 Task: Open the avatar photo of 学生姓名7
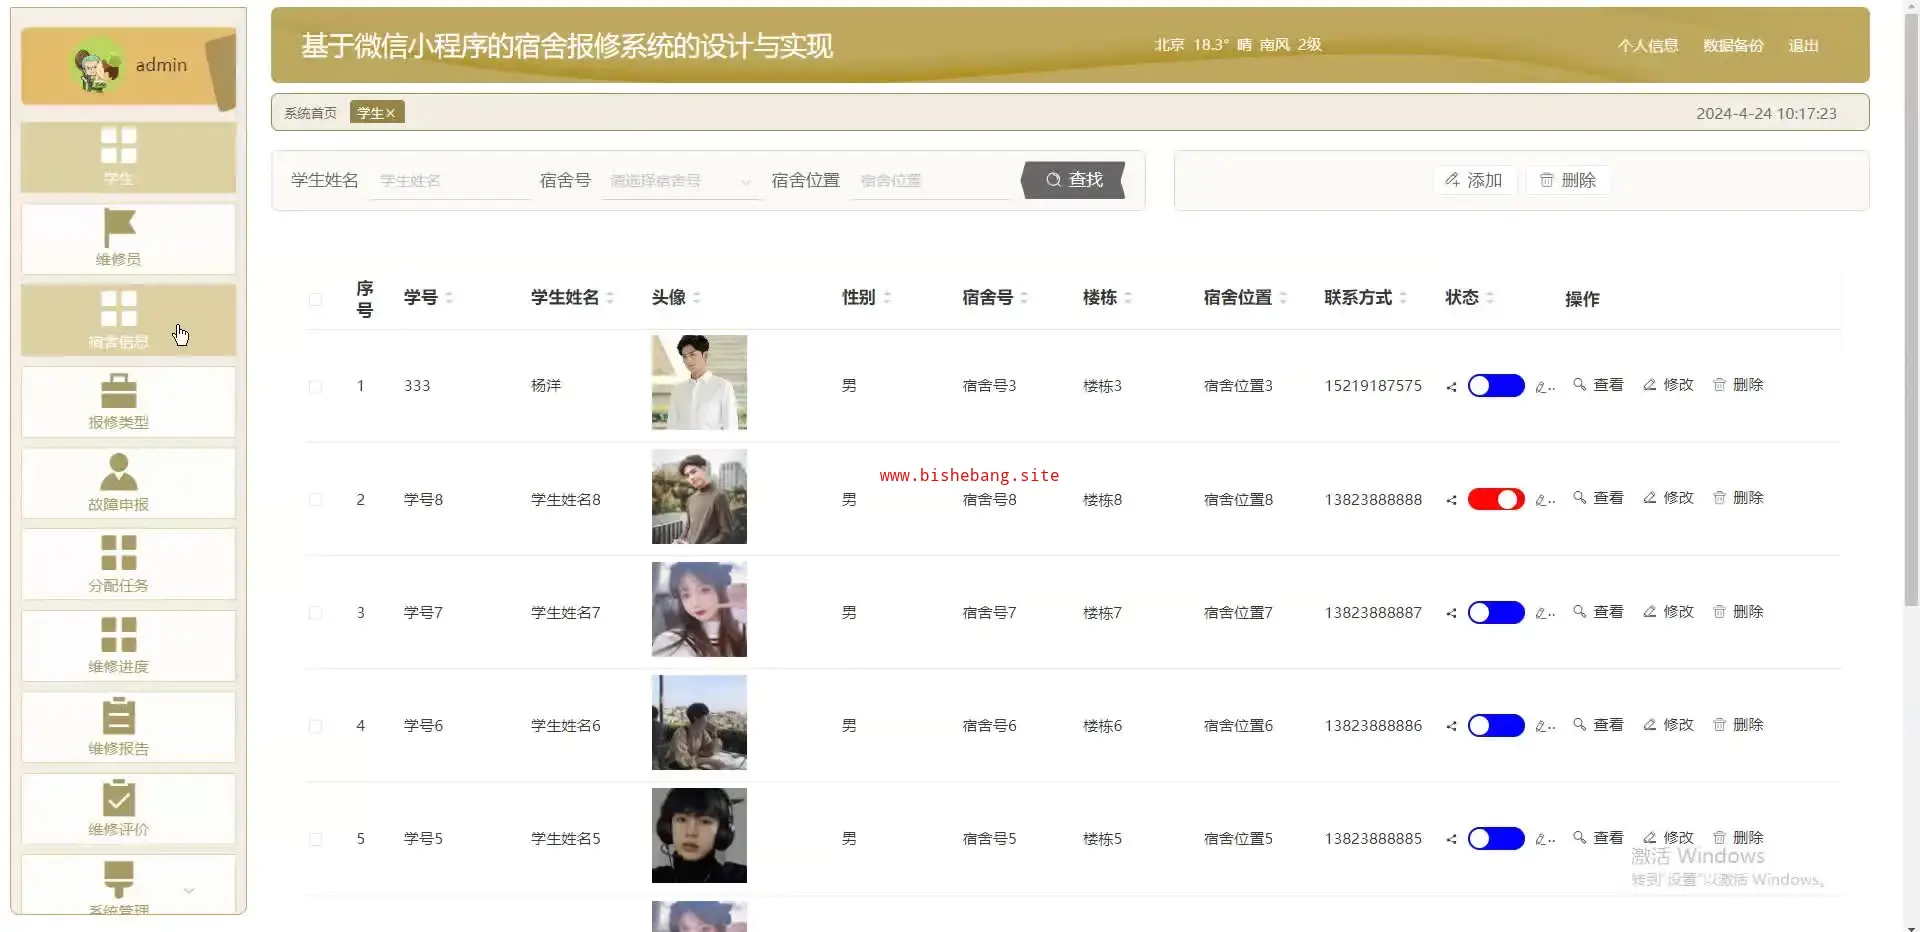pos(699,609)
